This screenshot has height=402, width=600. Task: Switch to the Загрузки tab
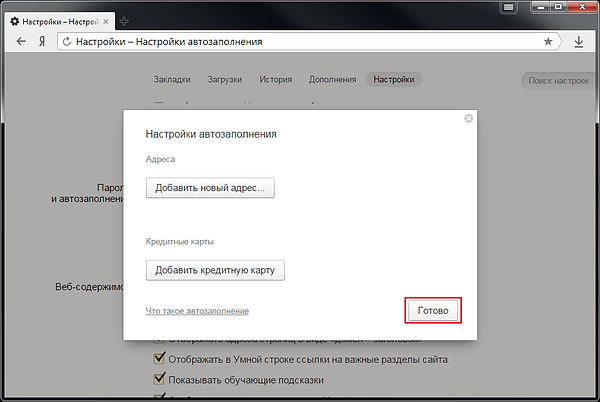pyautogui.click(x=225, y=80)
